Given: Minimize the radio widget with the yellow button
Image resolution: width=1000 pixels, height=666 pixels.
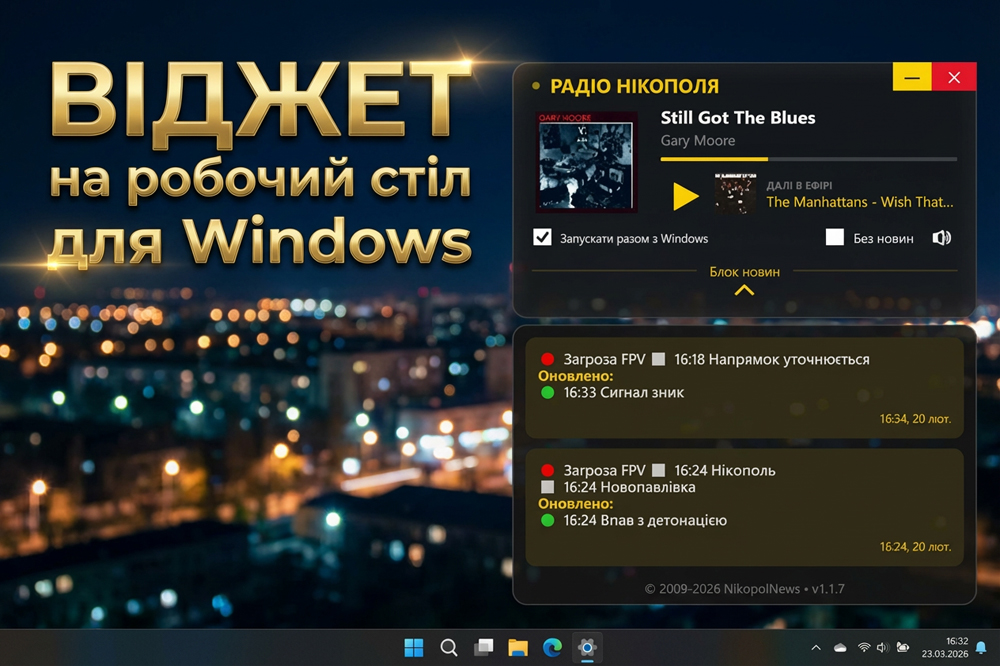Looking at the screenshot, I should click(912, 77).
